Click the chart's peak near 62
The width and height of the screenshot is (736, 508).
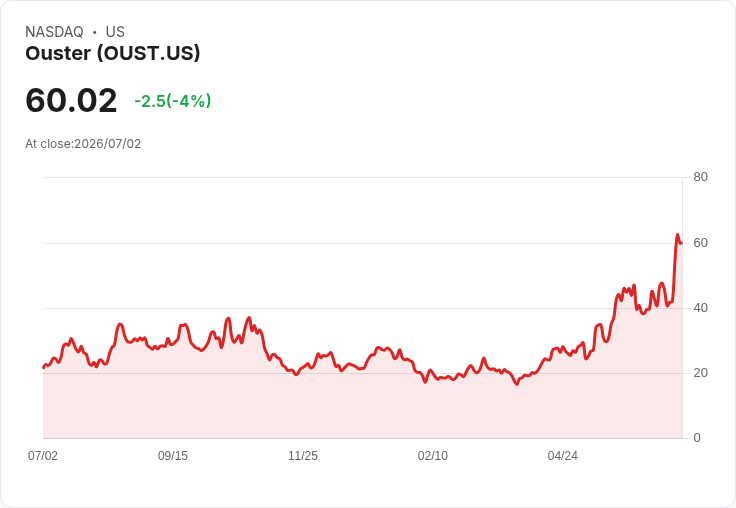677,235
